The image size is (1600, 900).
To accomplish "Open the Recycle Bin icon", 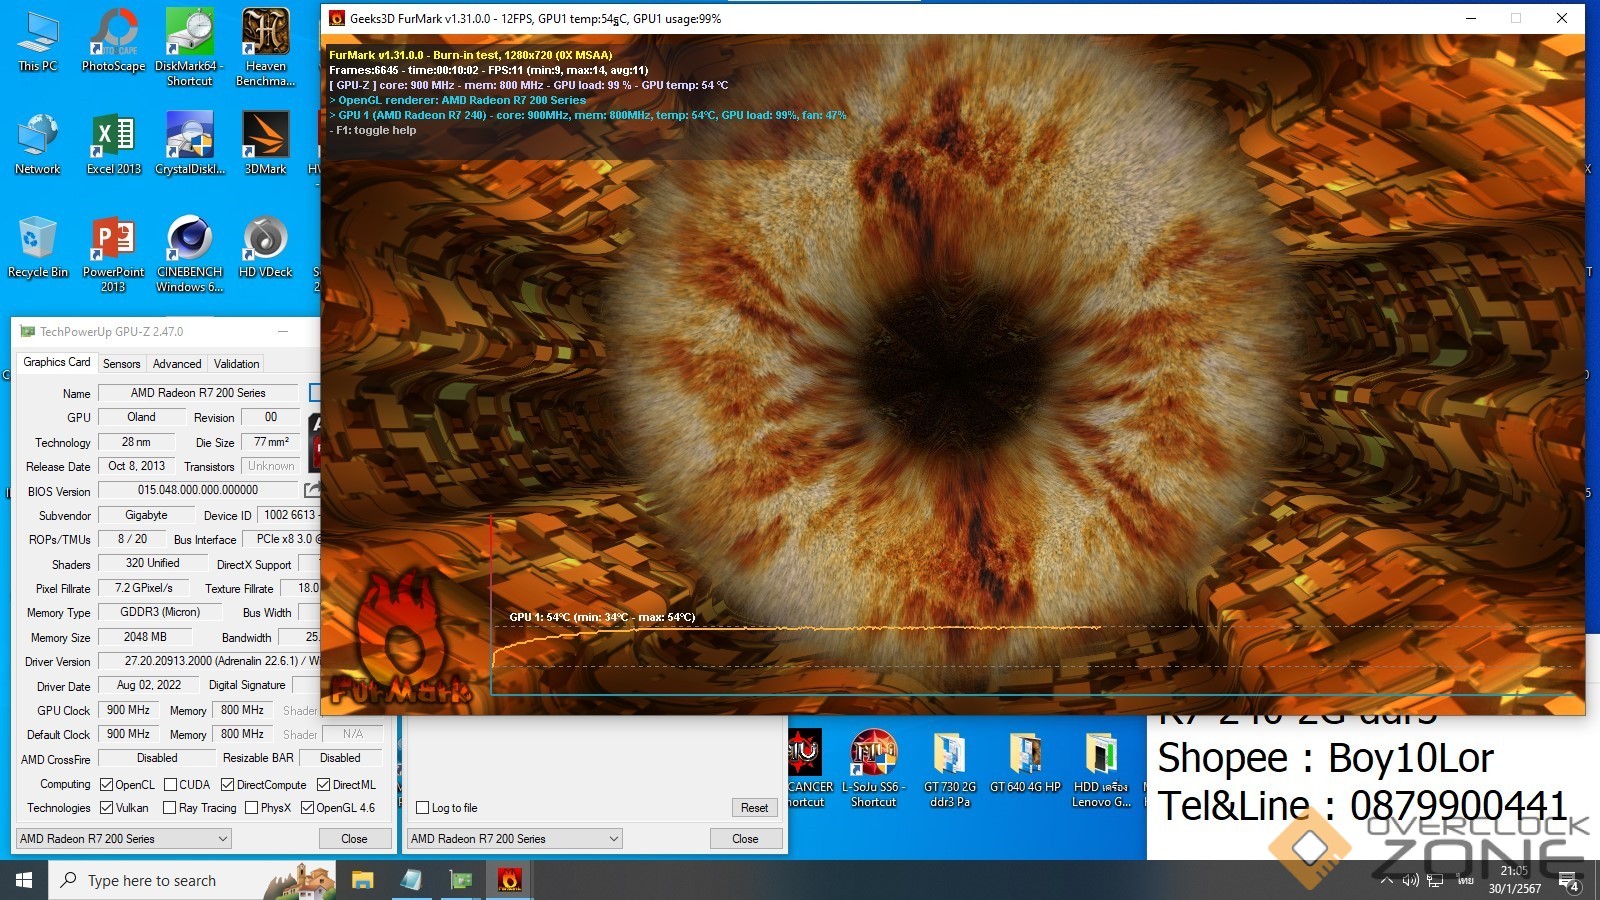I will tap(38, 246).
